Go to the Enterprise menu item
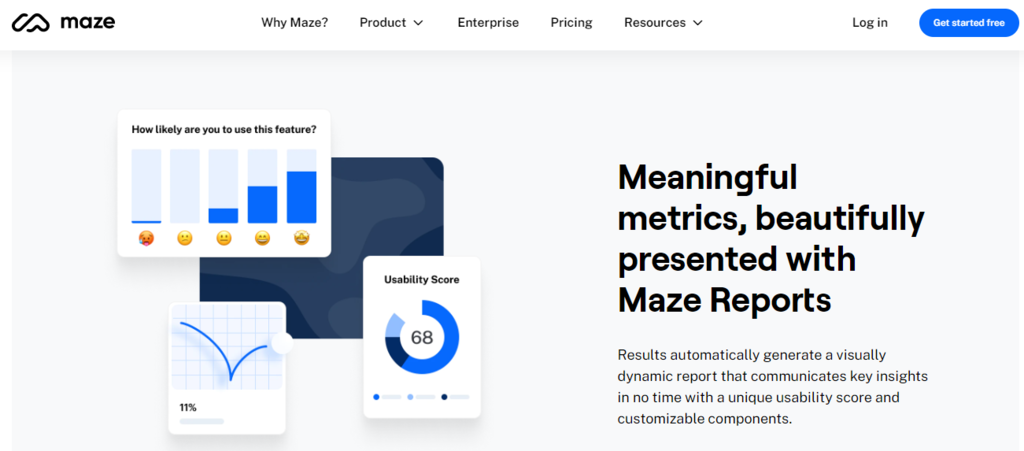This screenshot has width=1024, height=451. click(x=488, y=22)
